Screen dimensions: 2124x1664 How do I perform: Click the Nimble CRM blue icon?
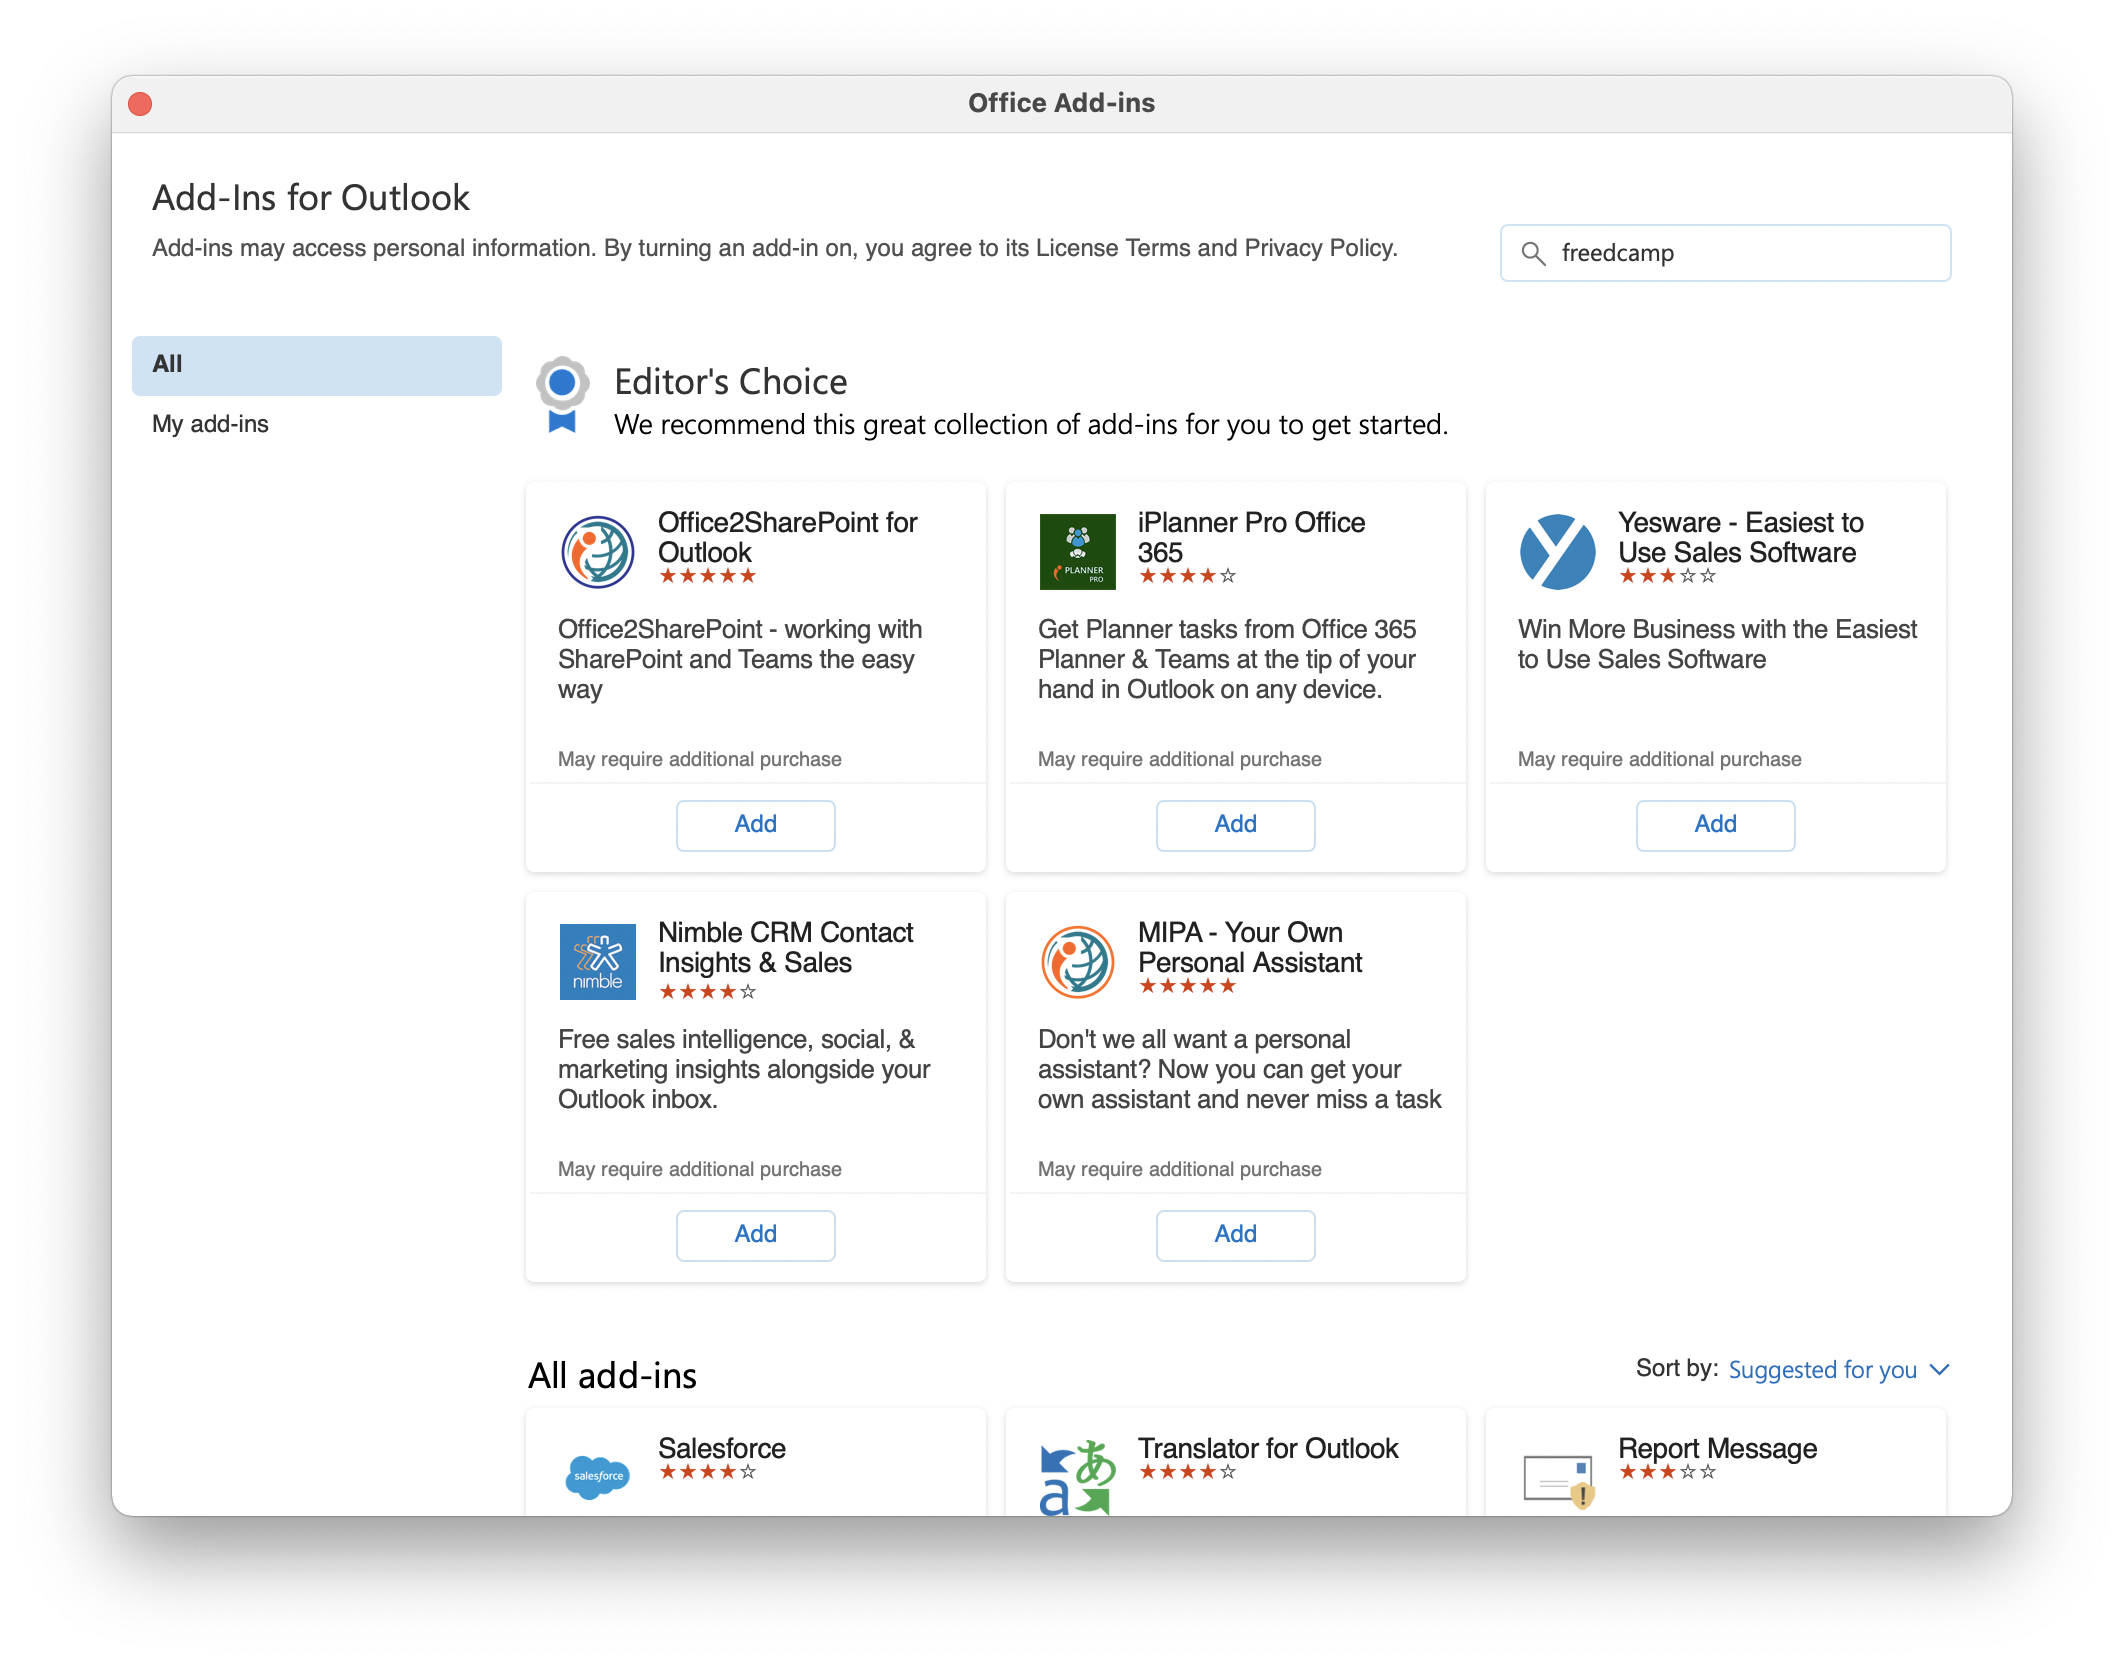pyautogui.click(x=597, y=962)
